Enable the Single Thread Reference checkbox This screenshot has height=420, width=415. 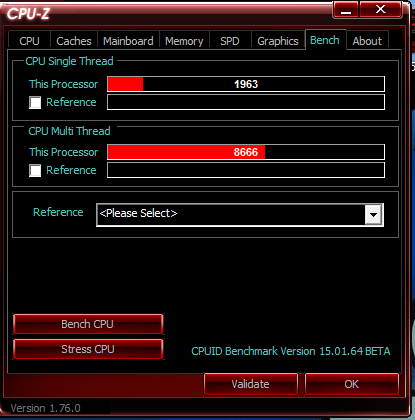coord(35,102)
